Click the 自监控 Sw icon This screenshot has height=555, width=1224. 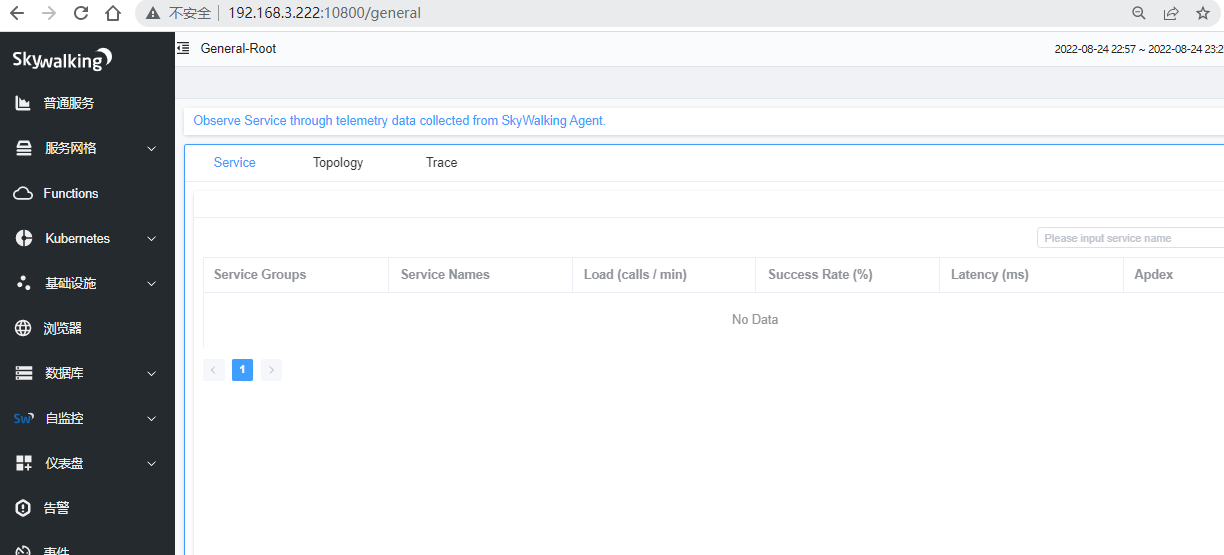coord(24,418)
